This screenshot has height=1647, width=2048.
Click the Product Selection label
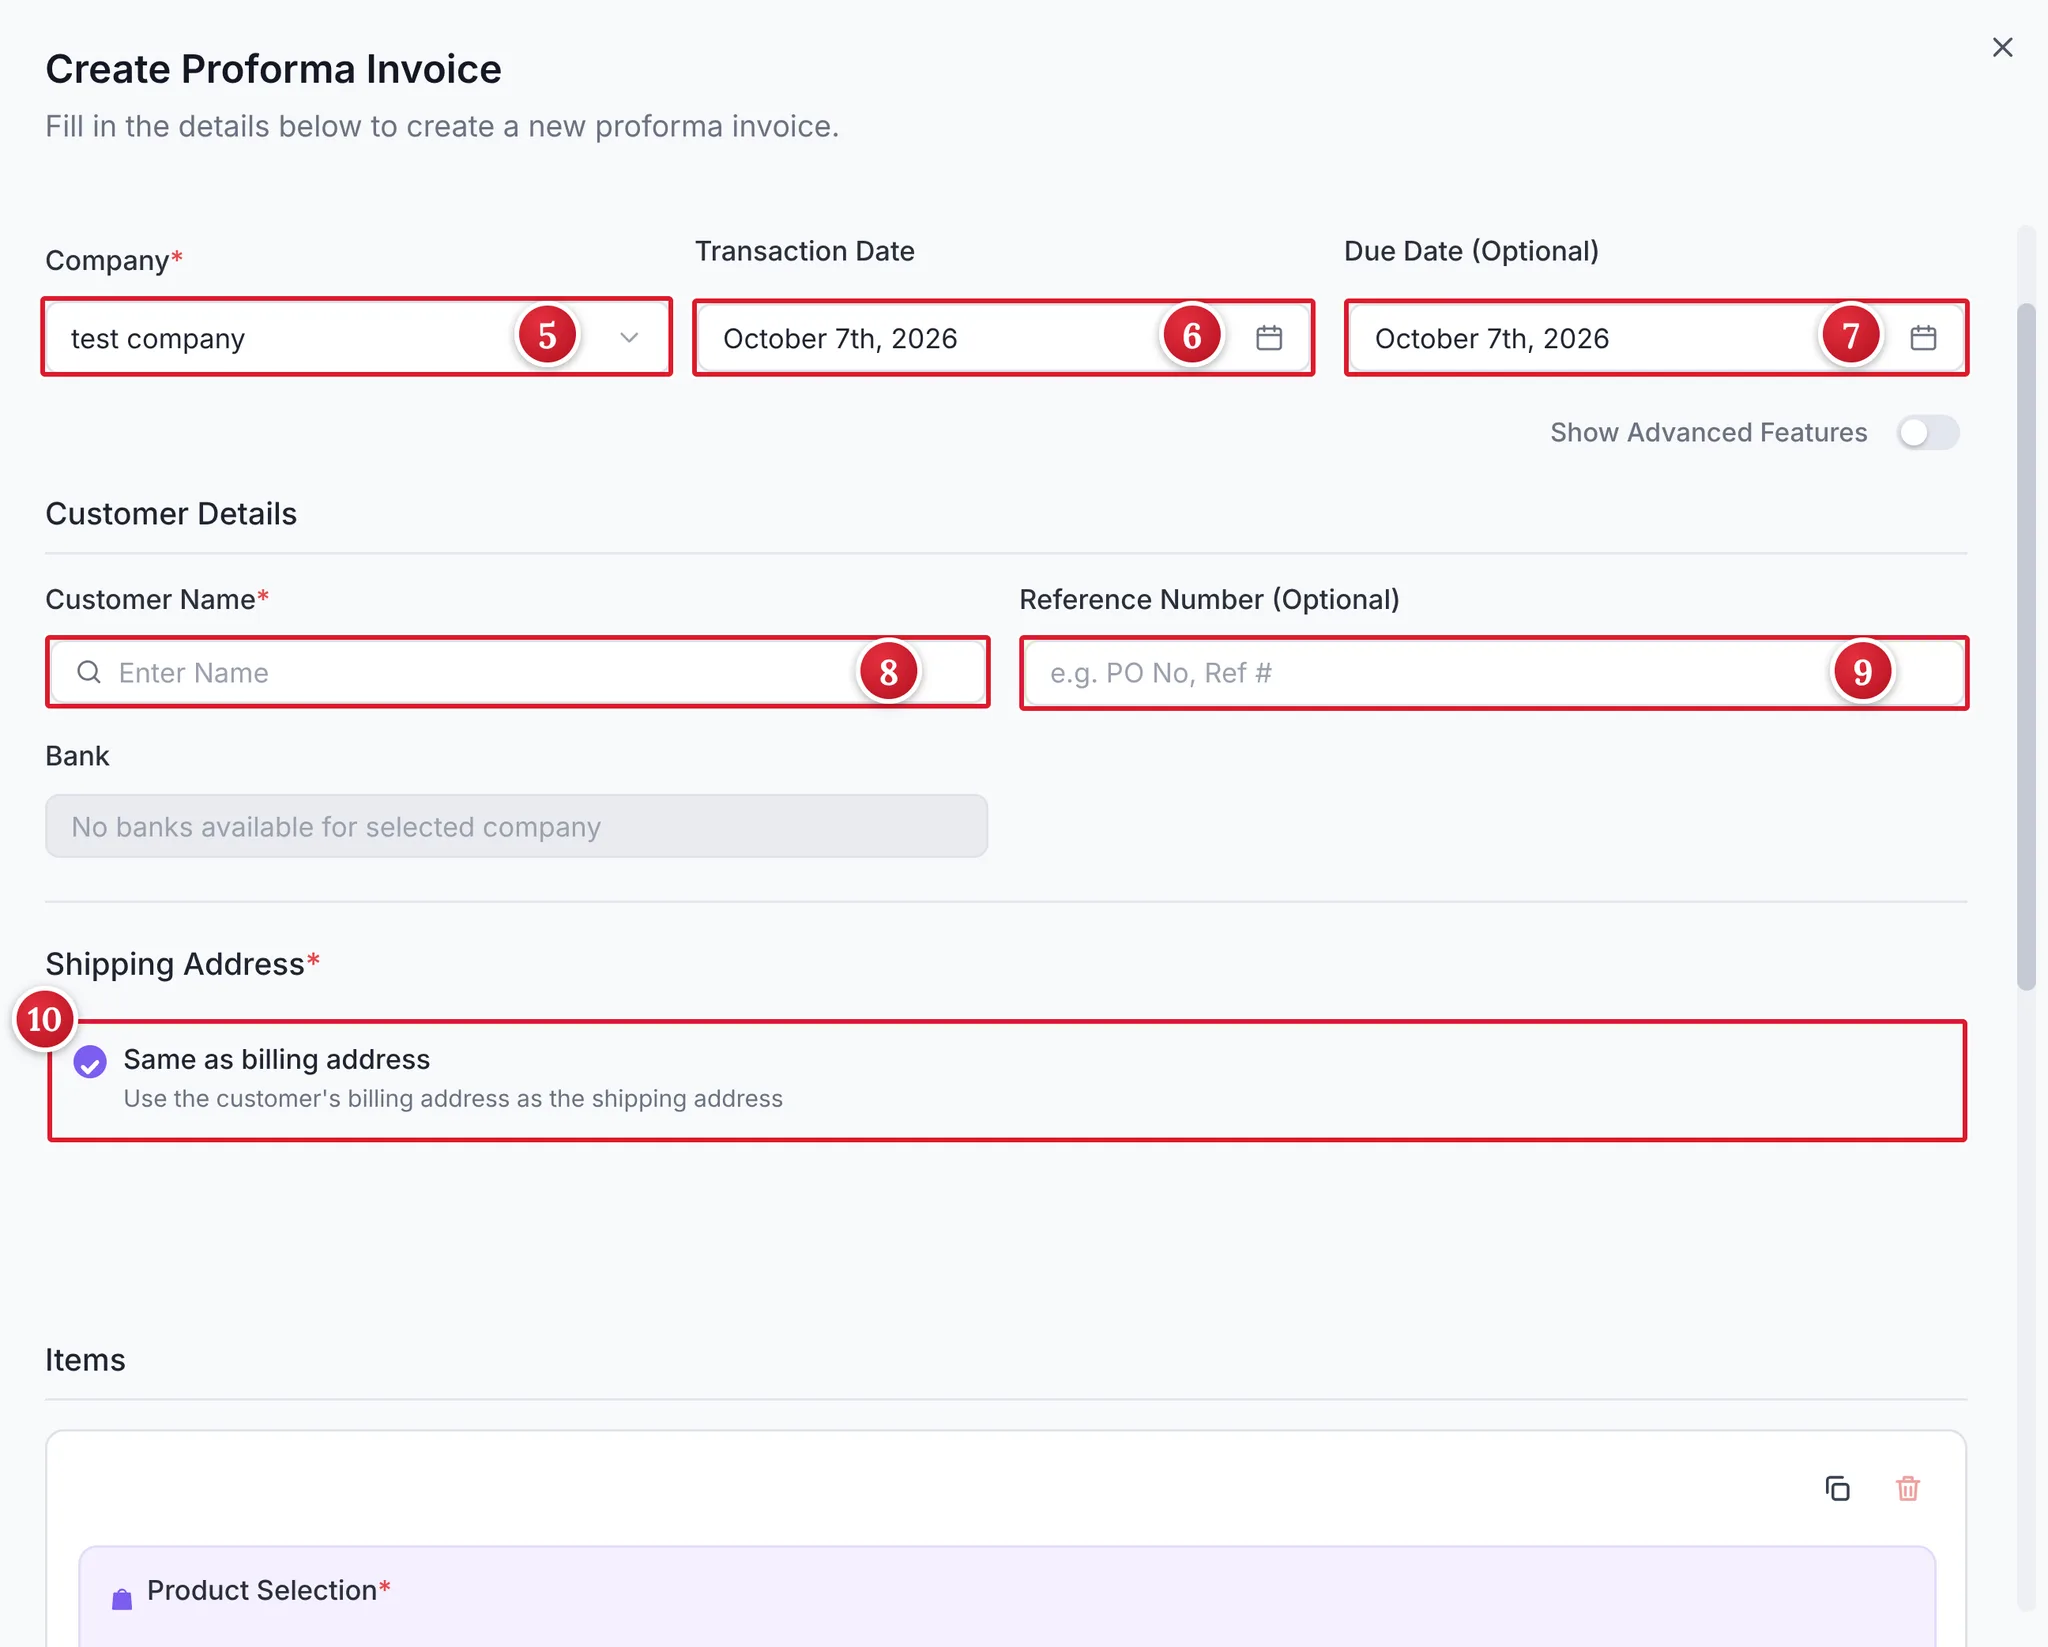(x=268, y=1590)
